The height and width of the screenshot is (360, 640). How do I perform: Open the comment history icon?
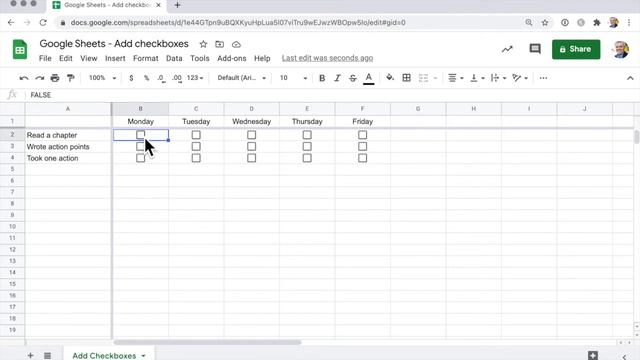(x=535, y=49)
